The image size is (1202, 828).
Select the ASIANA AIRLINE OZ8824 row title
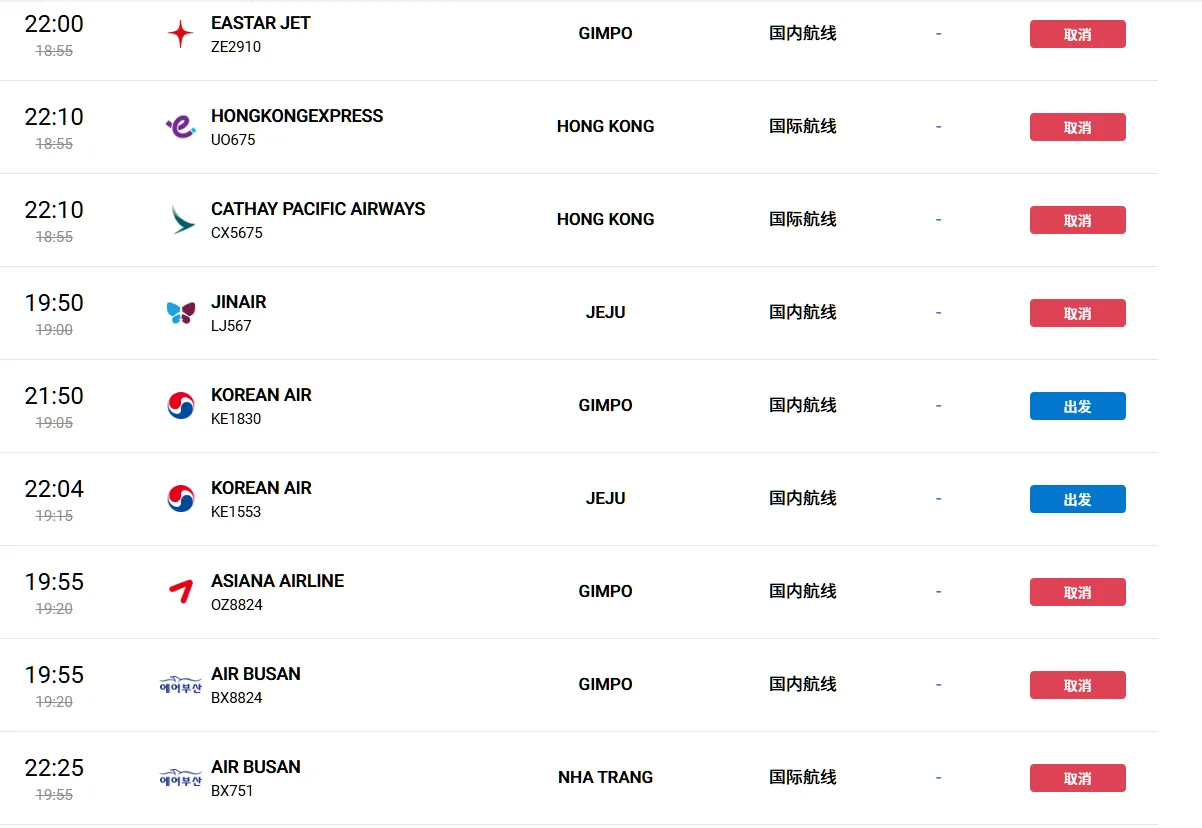pyautogui.click(x=278, y=581)
